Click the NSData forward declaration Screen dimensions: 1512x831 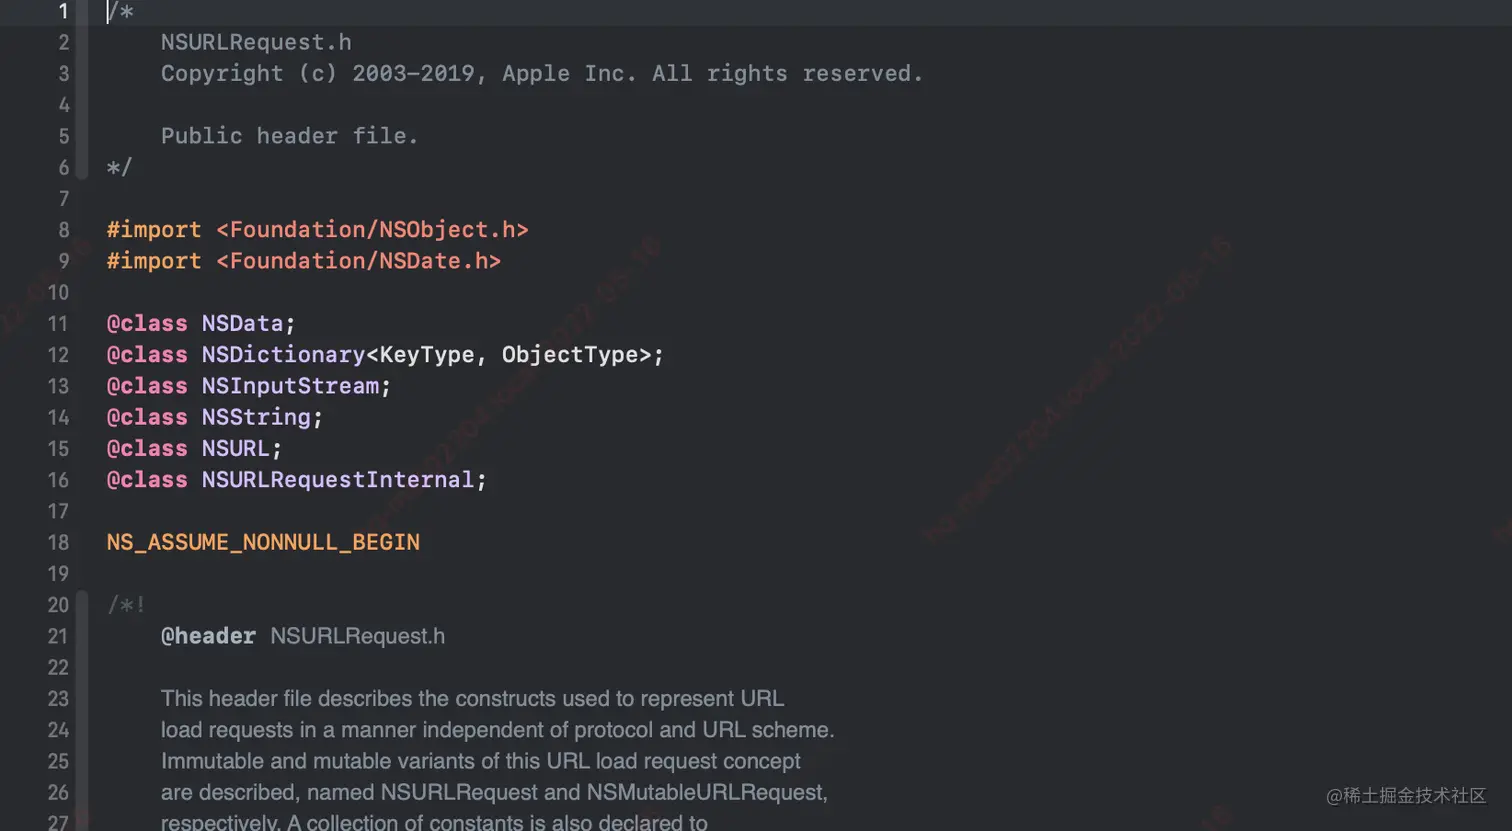click(x=244, y=323)
